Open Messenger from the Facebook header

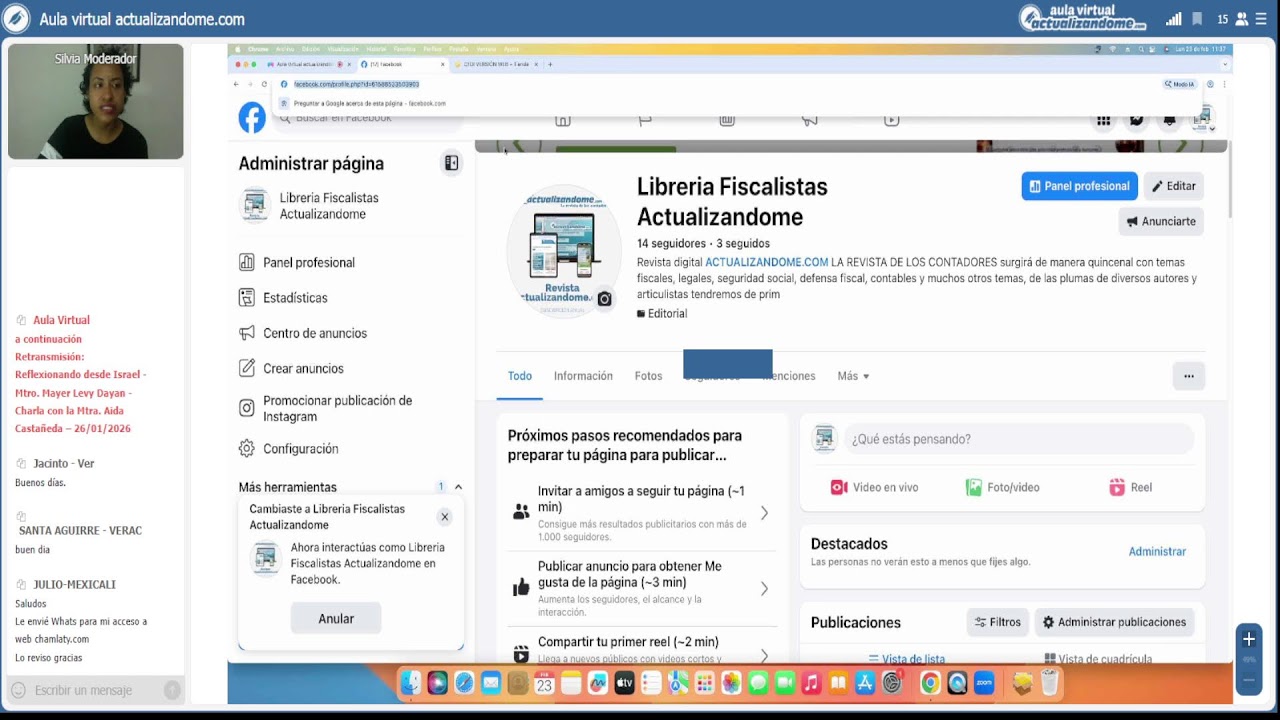coord(1137,120)
